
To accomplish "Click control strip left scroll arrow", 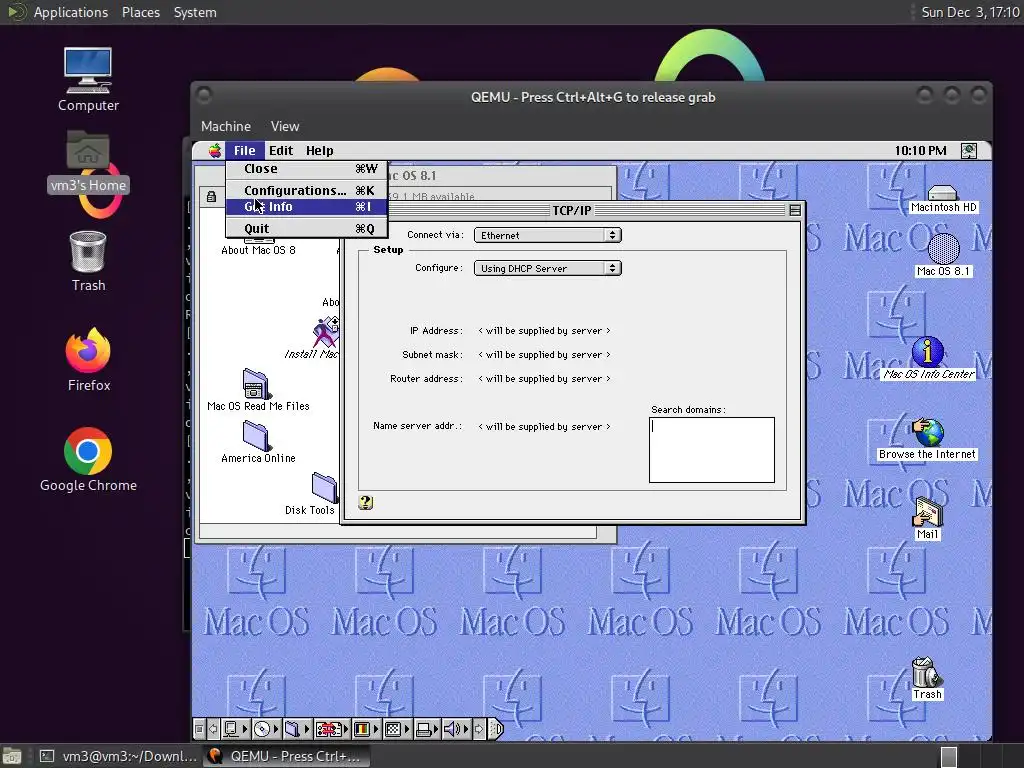I will click(213, 729).
